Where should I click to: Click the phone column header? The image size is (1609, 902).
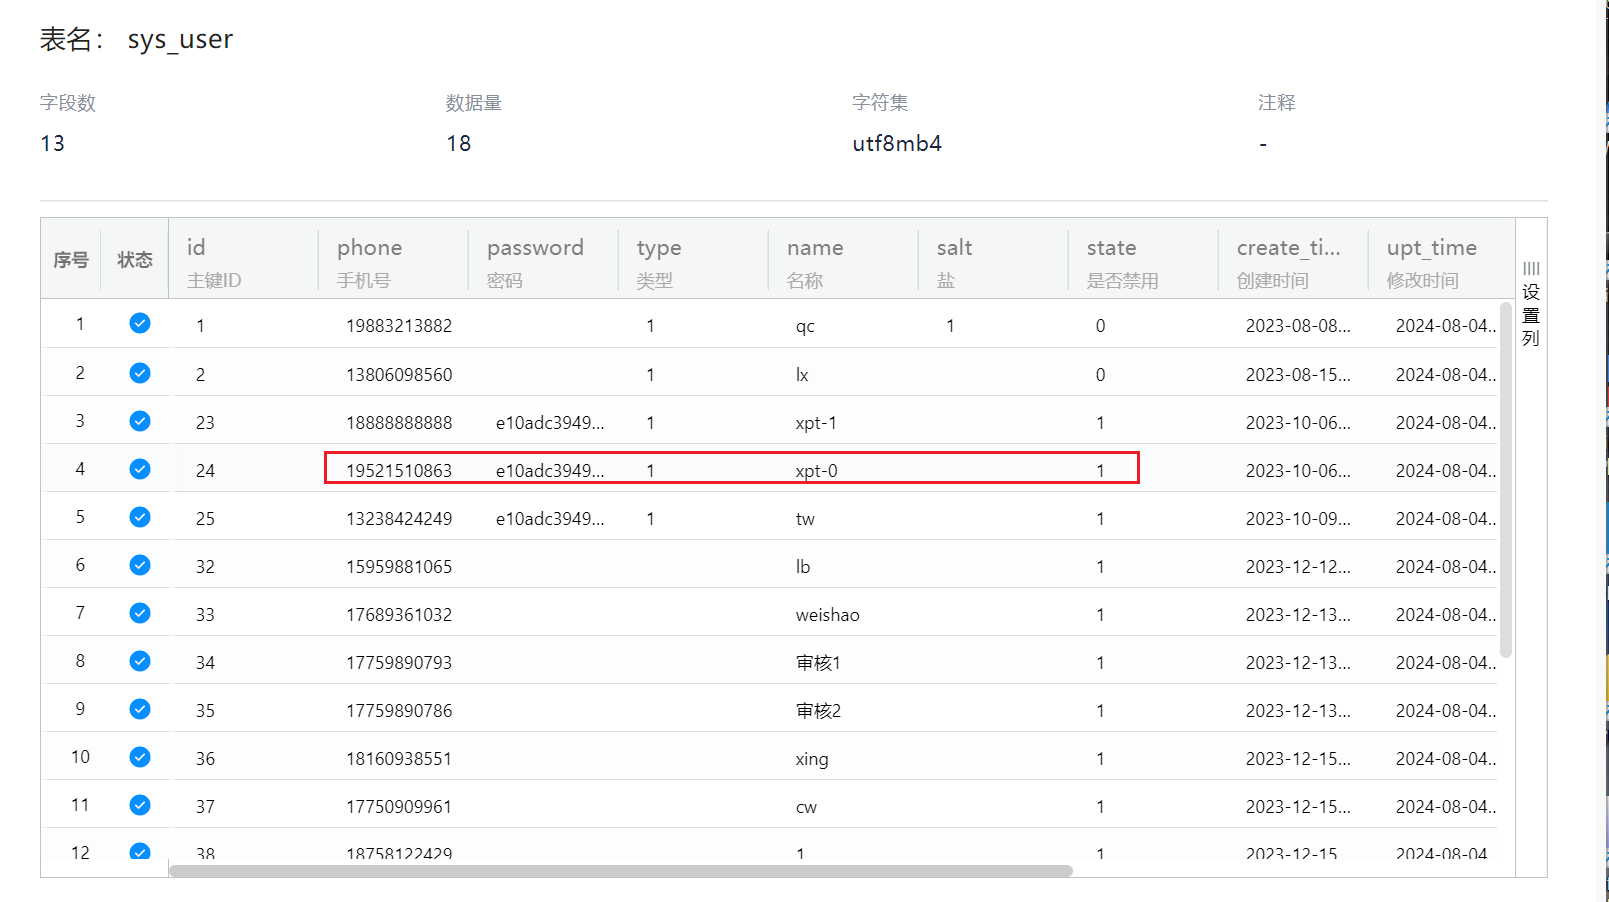click(x=369, y=248)
